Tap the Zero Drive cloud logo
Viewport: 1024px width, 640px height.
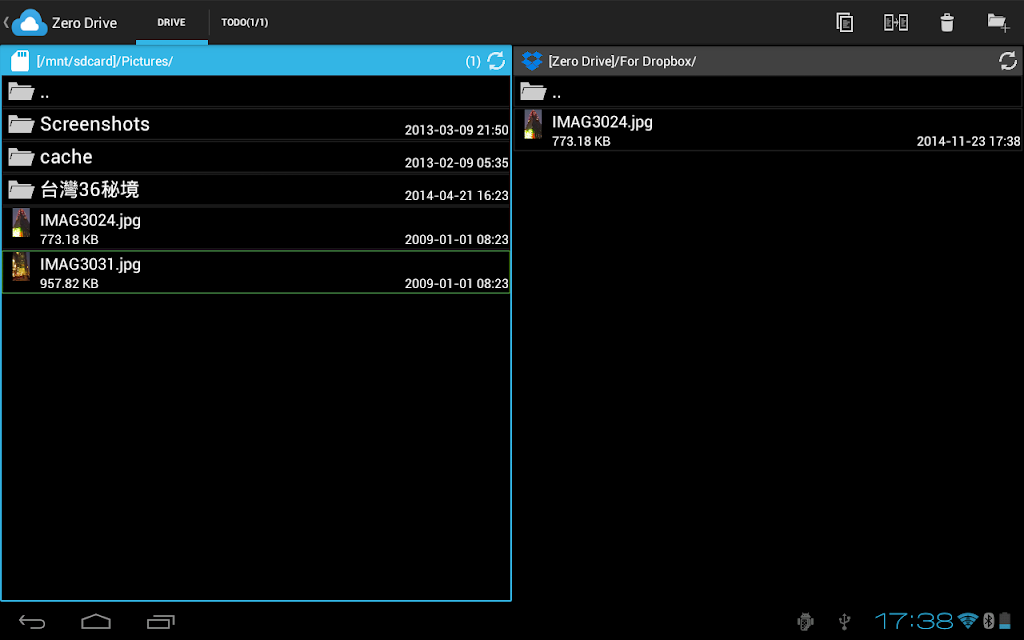29,22
